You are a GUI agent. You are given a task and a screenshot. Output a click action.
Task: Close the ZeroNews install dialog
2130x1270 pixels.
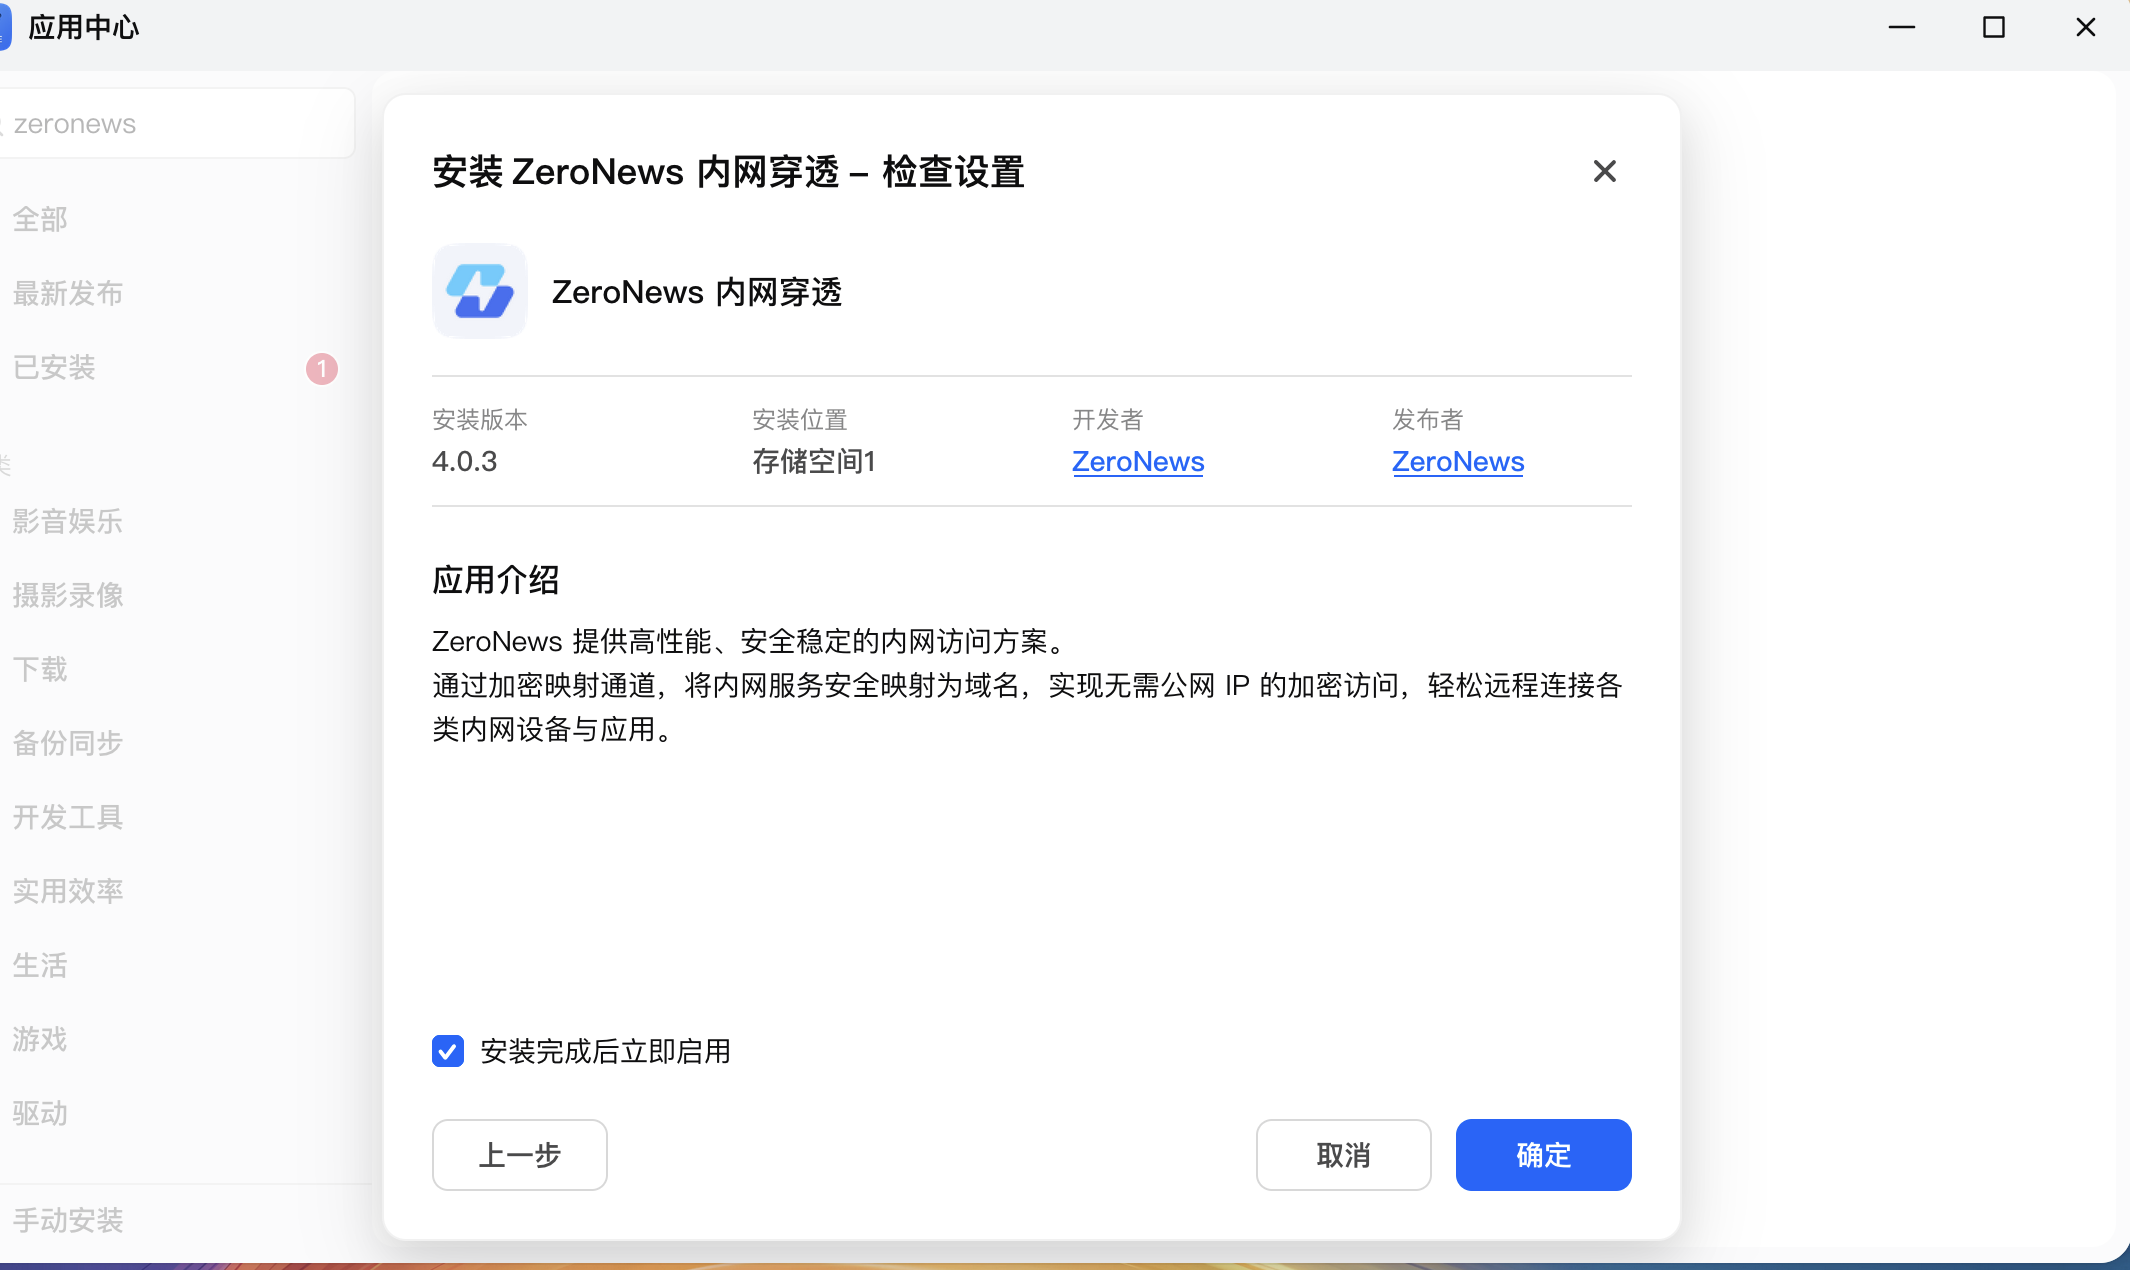click(x=1604, y=171)
